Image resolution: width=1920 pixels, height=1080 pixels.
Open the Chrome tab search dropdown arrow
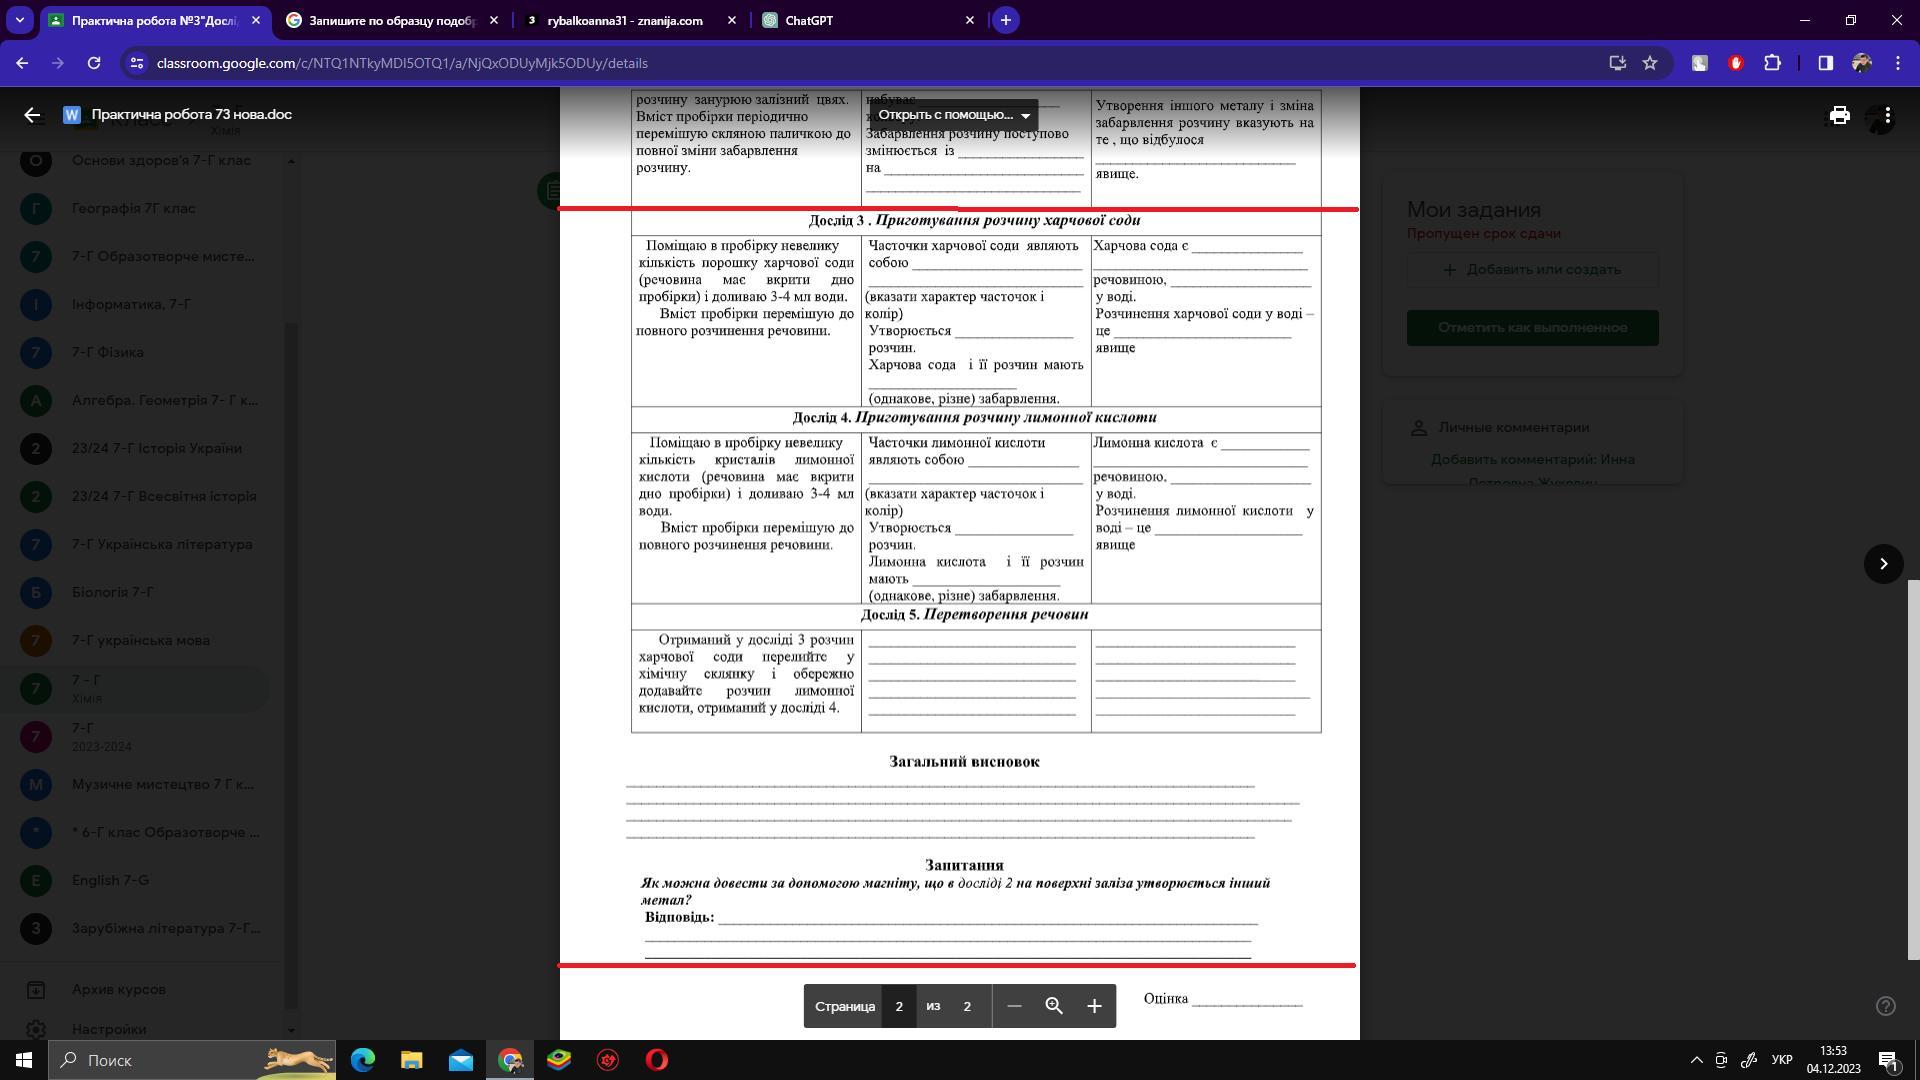point(19,20)
